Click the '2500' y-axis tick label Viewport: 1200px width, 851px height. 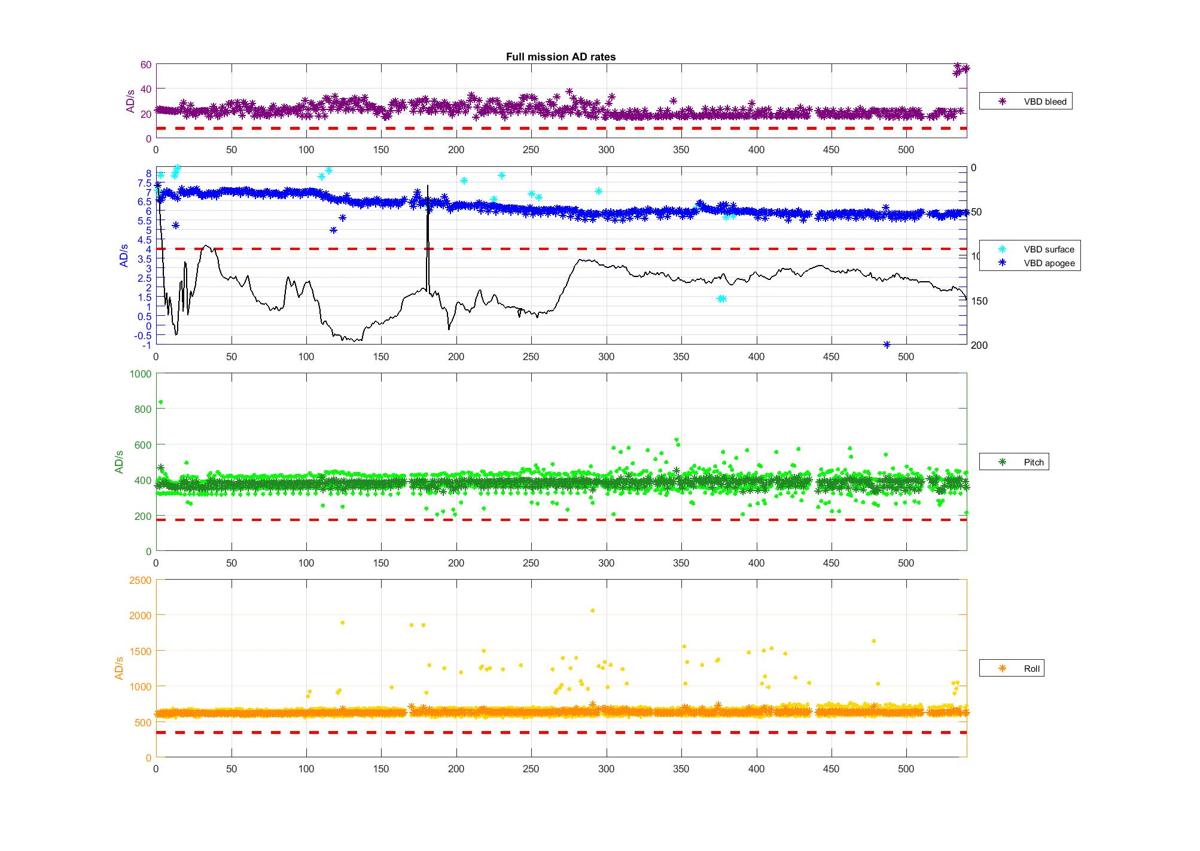139,579
